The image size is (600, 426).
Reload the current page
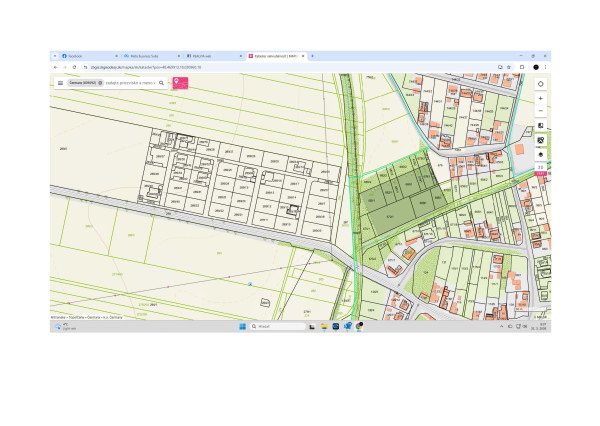point(74,67)
